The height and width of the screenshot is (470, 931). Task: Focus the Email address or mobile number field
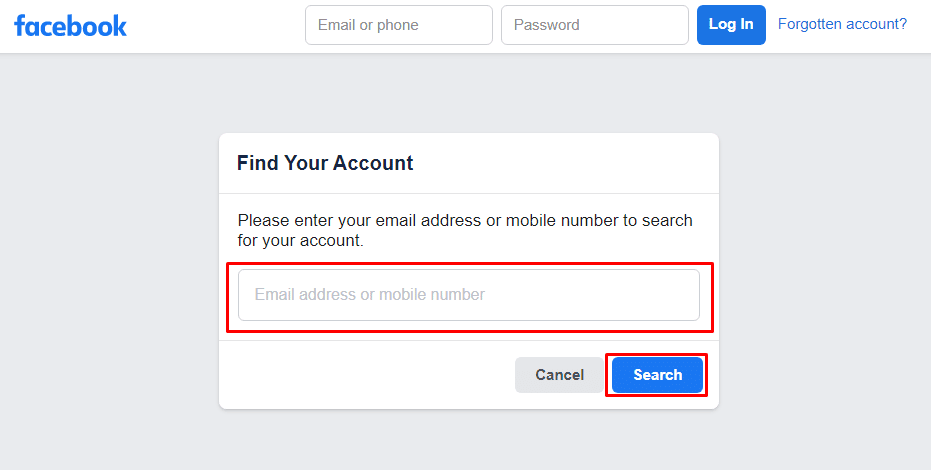pos(468,295)
